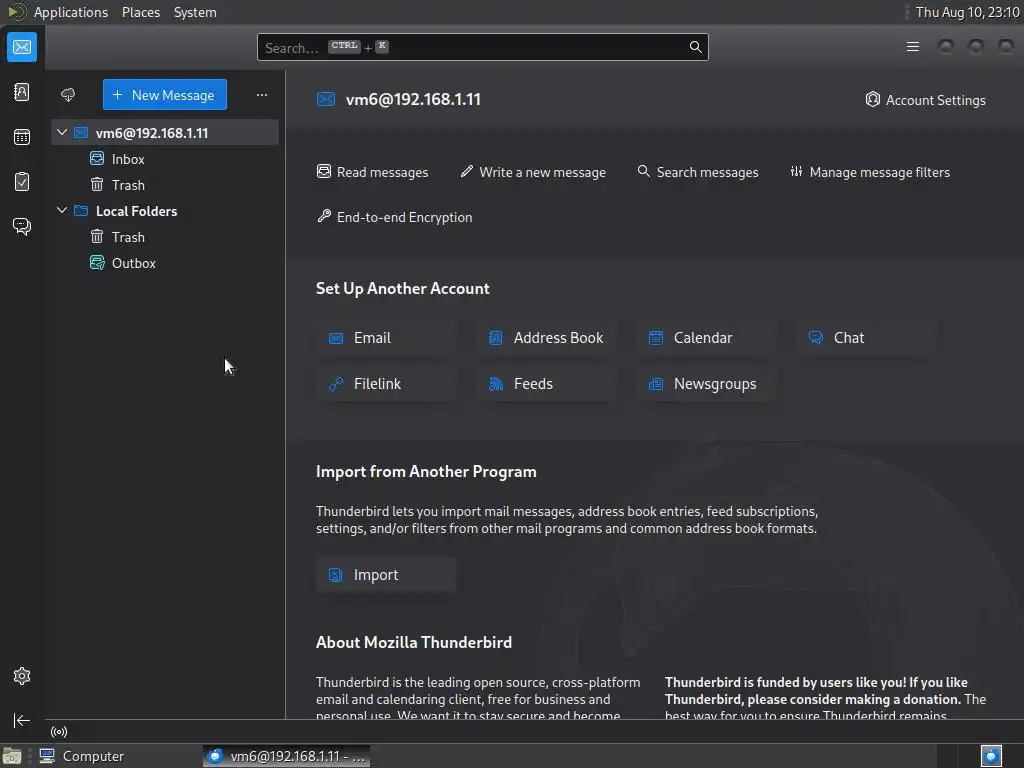Click the pencil Write message icon
1024x768 pixels.
[x=466, y=172]
